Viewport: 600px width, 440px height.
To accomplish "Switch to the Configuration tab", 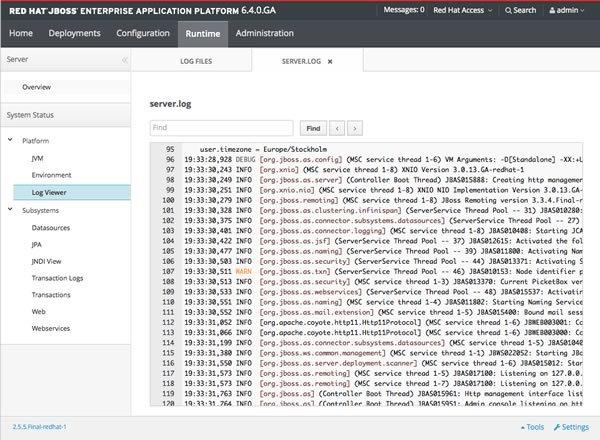I will tap(142, 33).
